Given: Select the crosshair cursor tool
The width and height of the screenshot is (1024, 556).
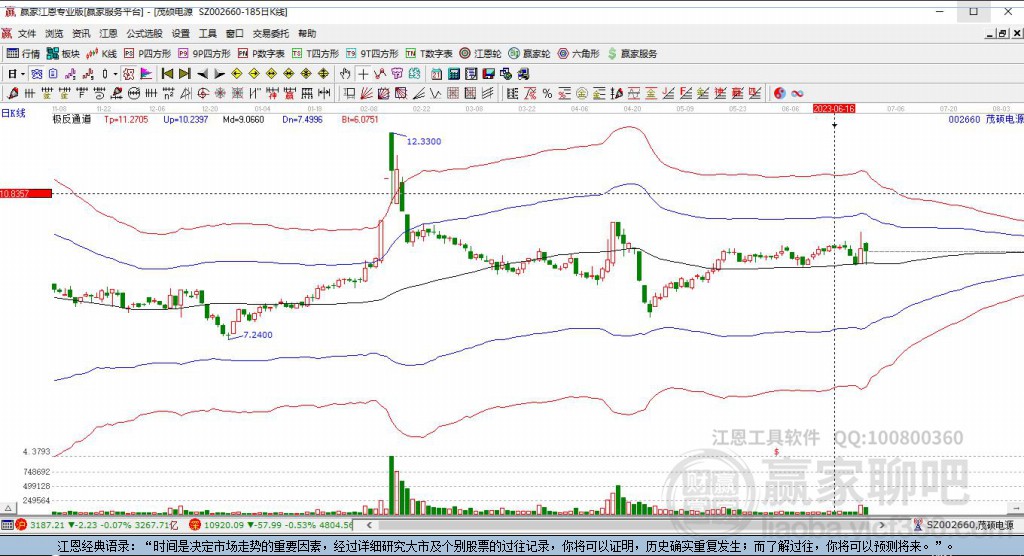Looking at the screenshot, I should [x=363, y=74].
